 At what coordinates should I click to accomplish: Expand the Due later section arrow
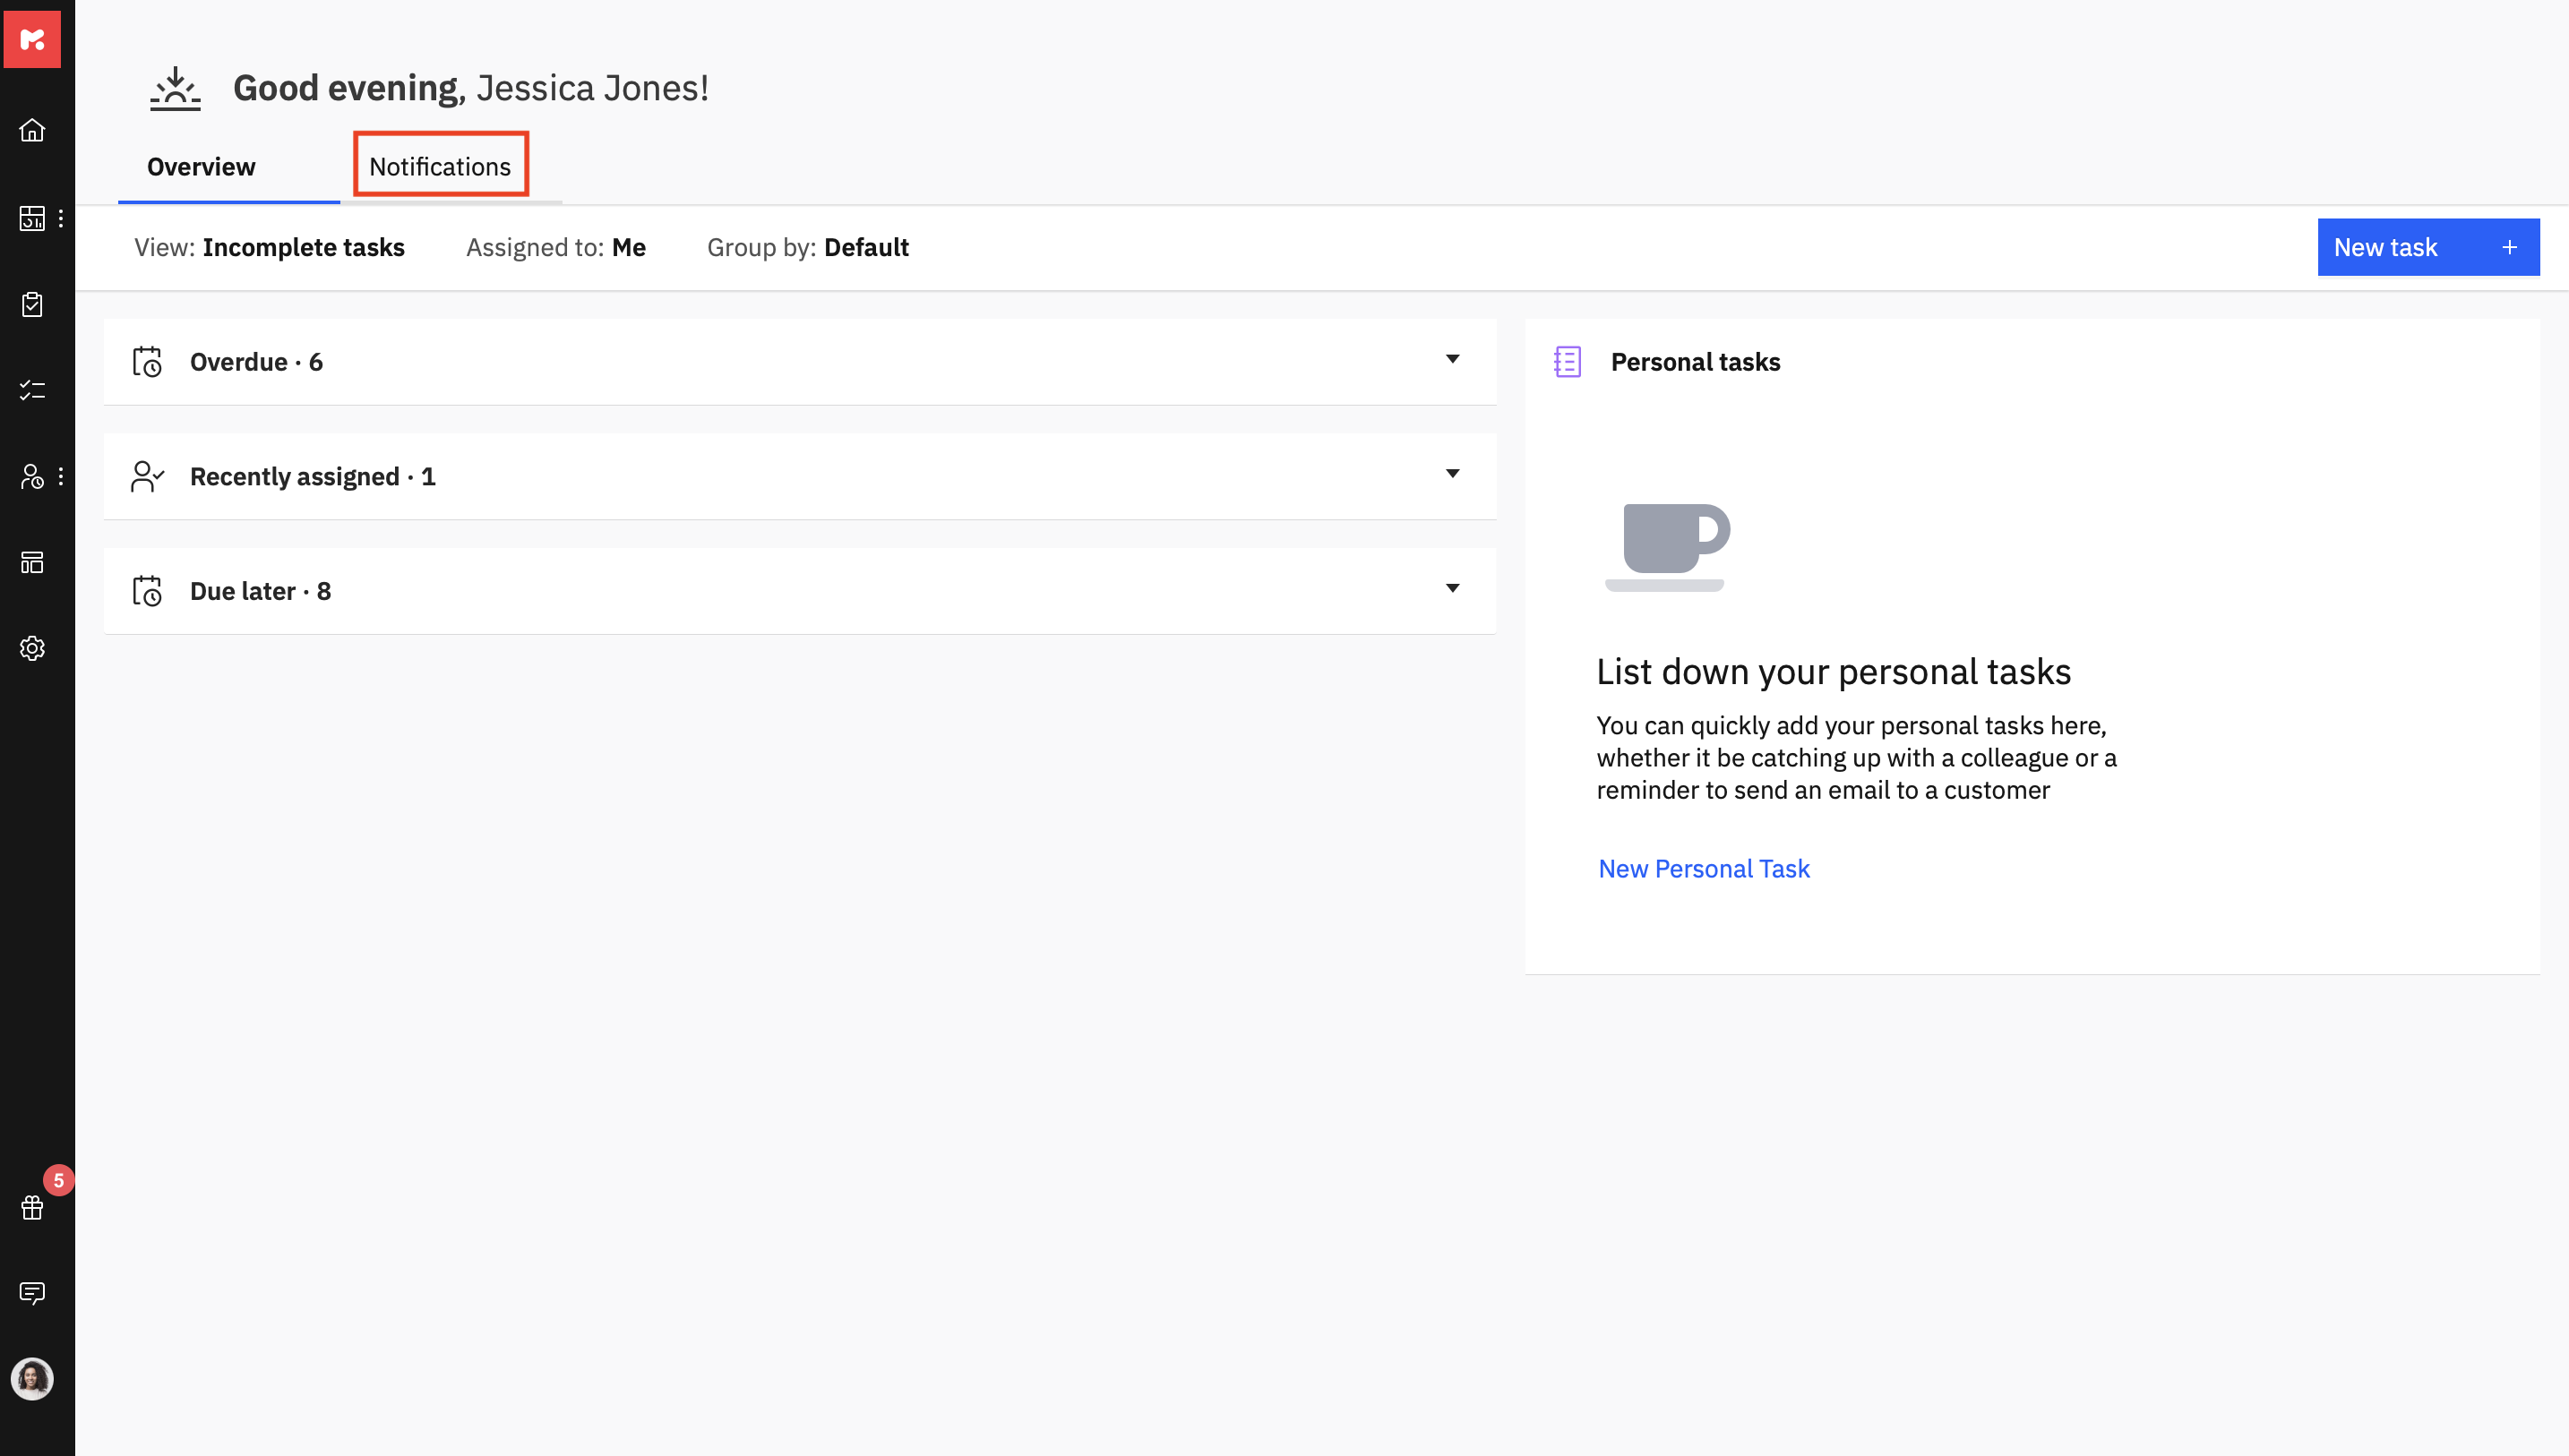(1452, 588)
